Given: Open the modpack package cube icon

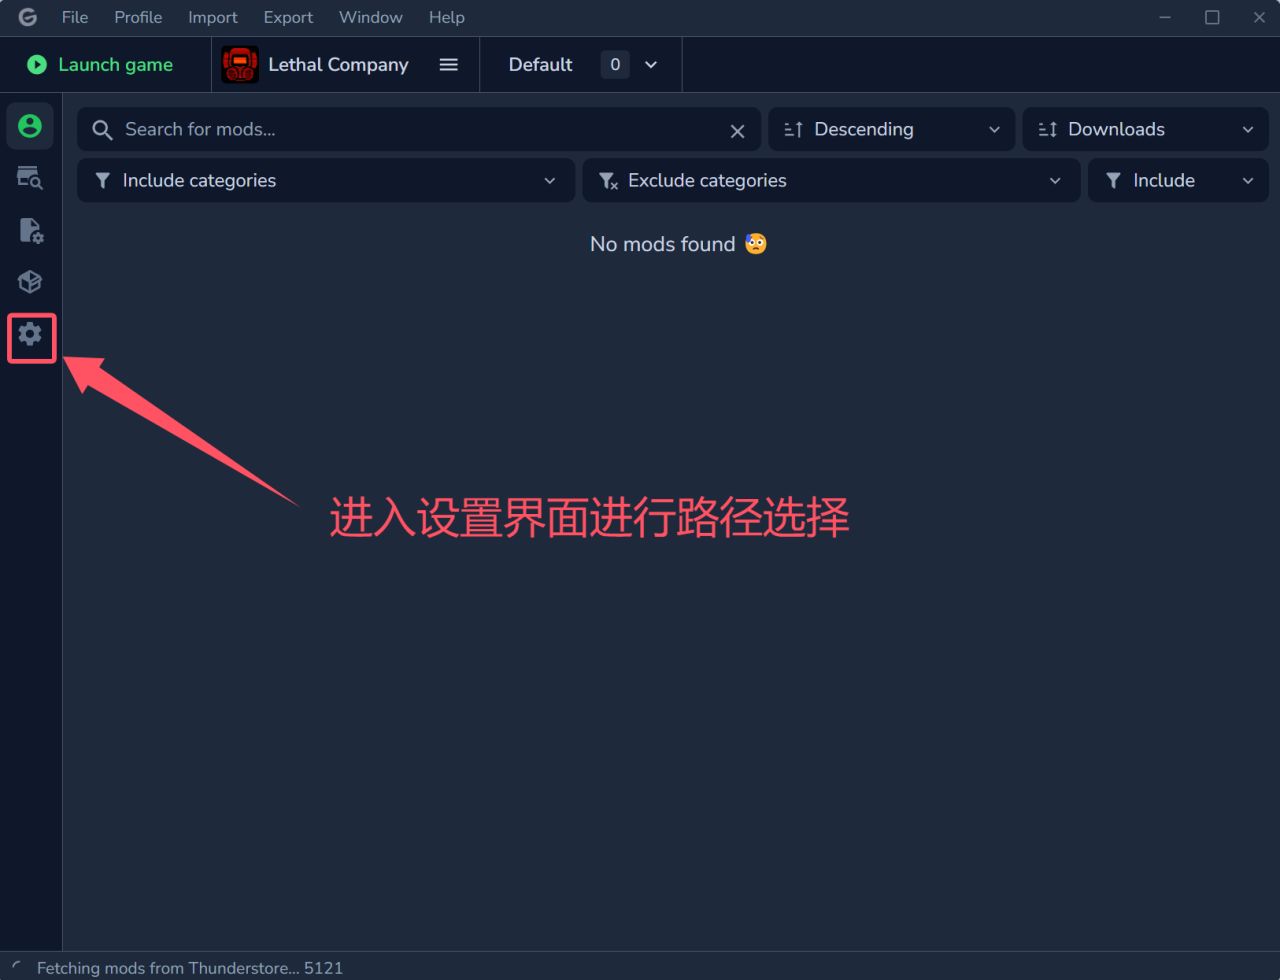Looking at the screenshot, I should point(30,282).
